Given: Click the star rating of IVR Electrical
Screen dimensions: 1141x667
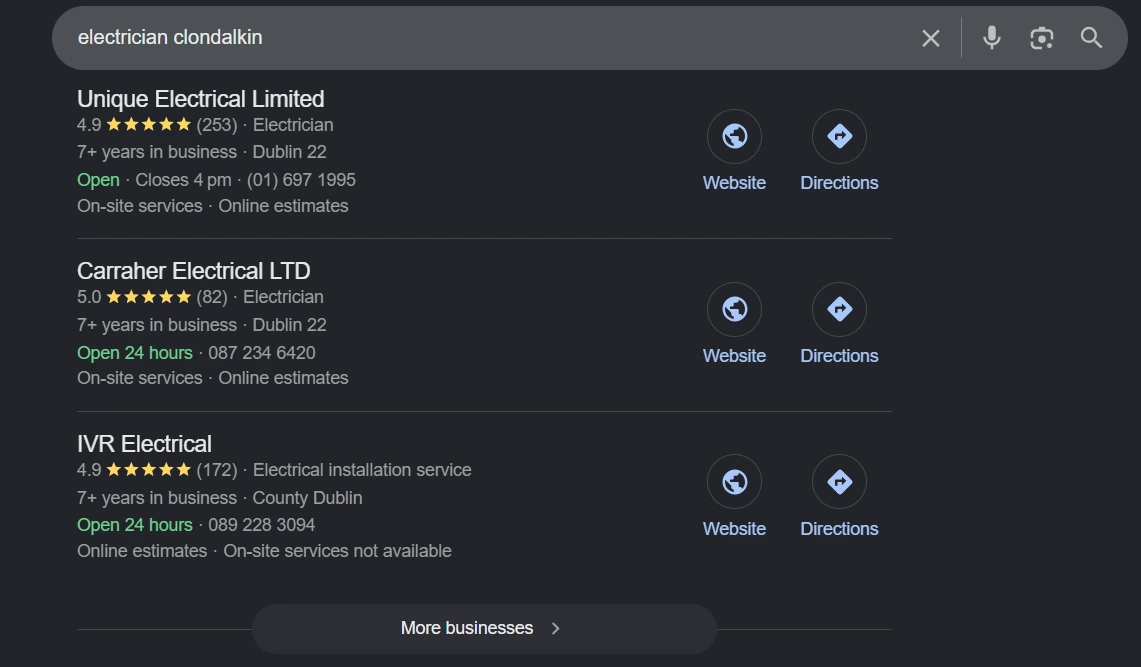Looking at the screenshot, I should pyautogui.click(x=148, y=470).
